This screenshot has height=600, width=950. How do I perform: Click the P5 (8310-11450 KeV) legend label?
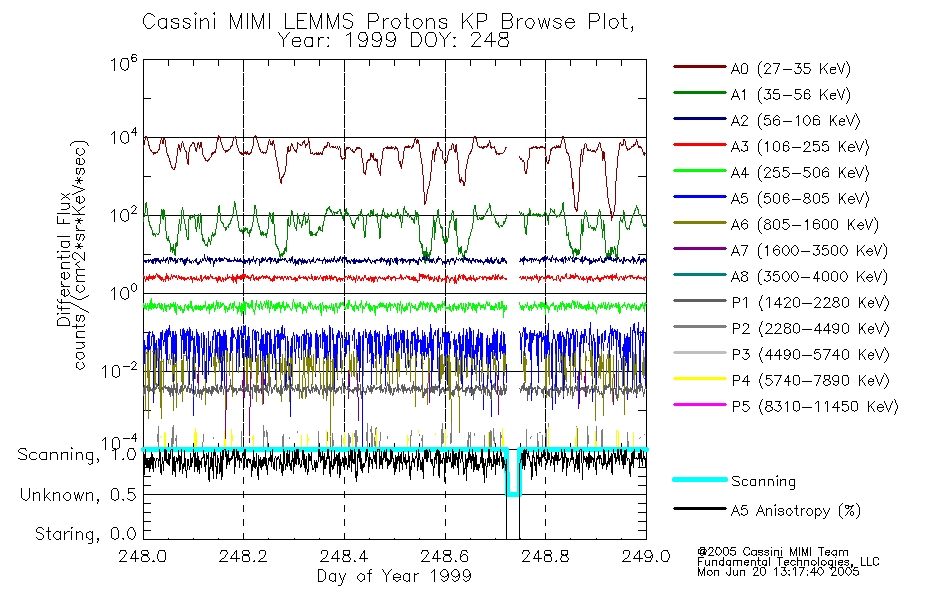pos(815,407)
